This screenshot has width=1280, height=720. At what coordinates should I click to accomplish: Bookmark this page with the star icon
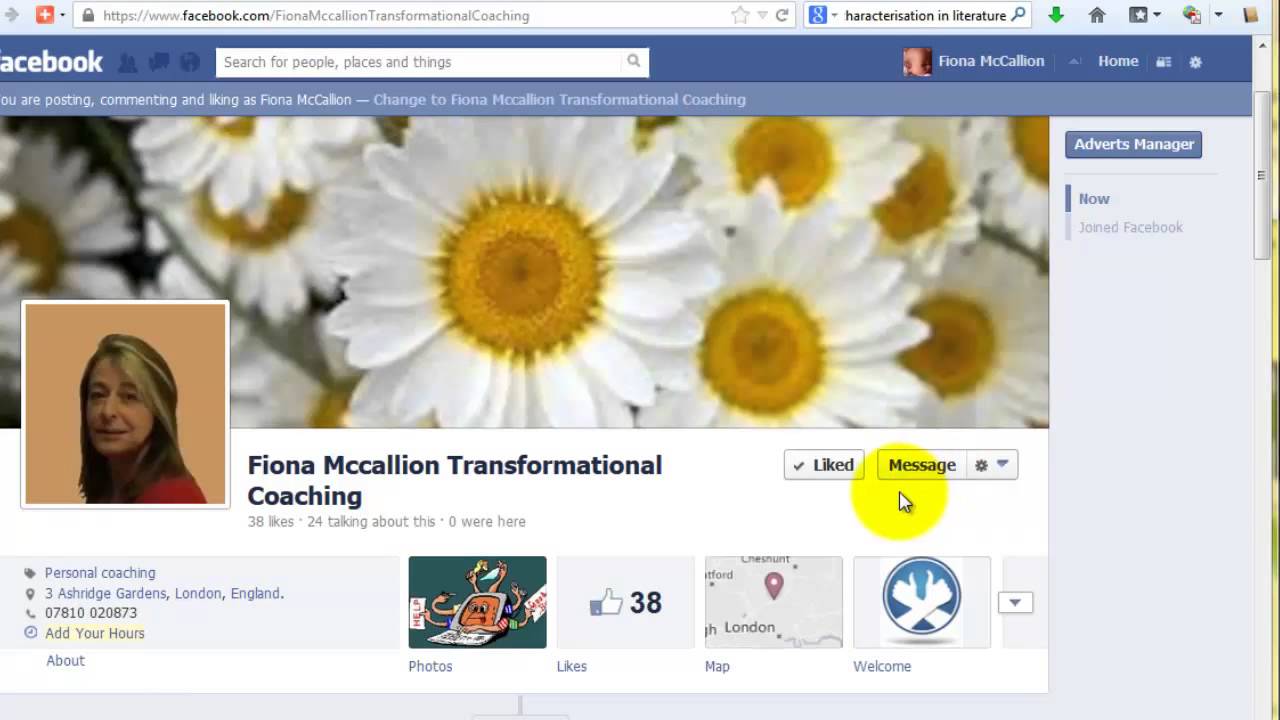click(x=740, y=15)
